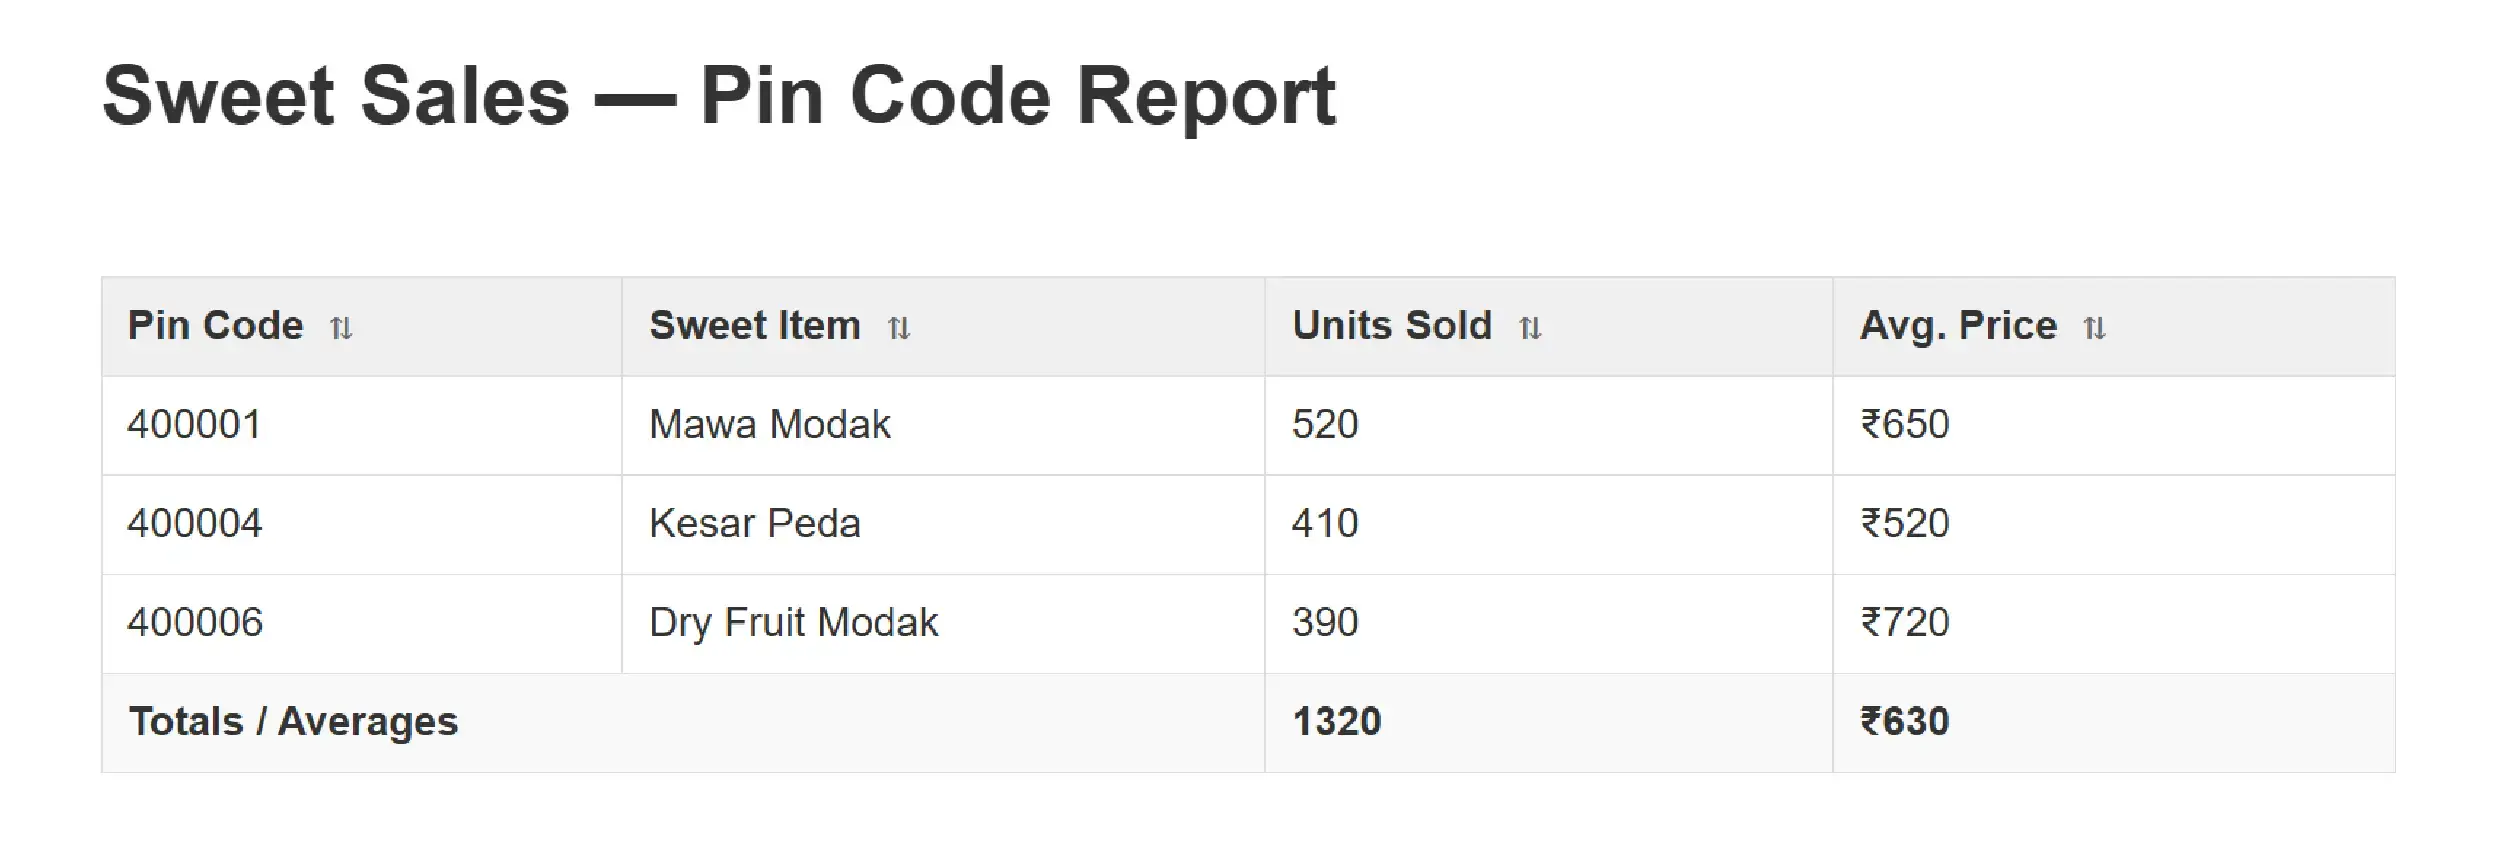2506x847 pixels.
Task: Click the ₹720 average price cell
Action: [1904, 623]
